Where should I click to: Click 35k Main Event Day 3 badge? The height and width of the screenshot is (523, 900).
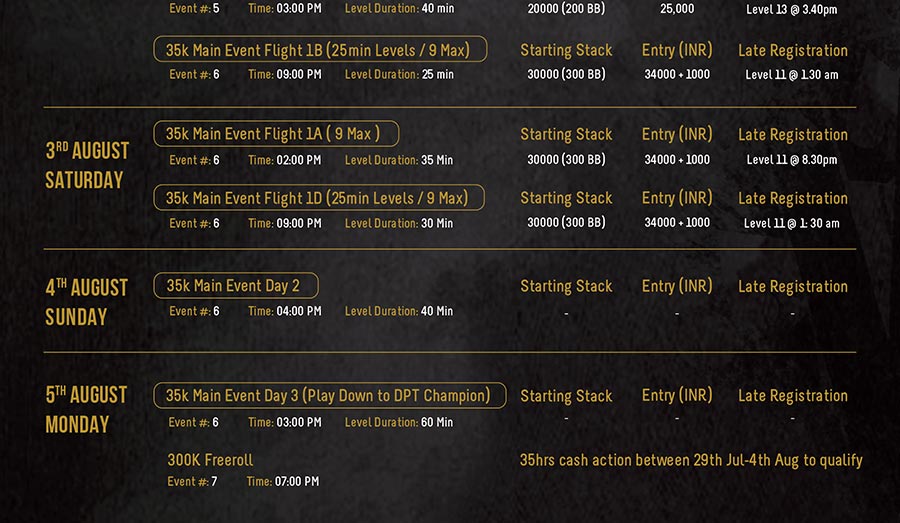(x=329, y=396)
